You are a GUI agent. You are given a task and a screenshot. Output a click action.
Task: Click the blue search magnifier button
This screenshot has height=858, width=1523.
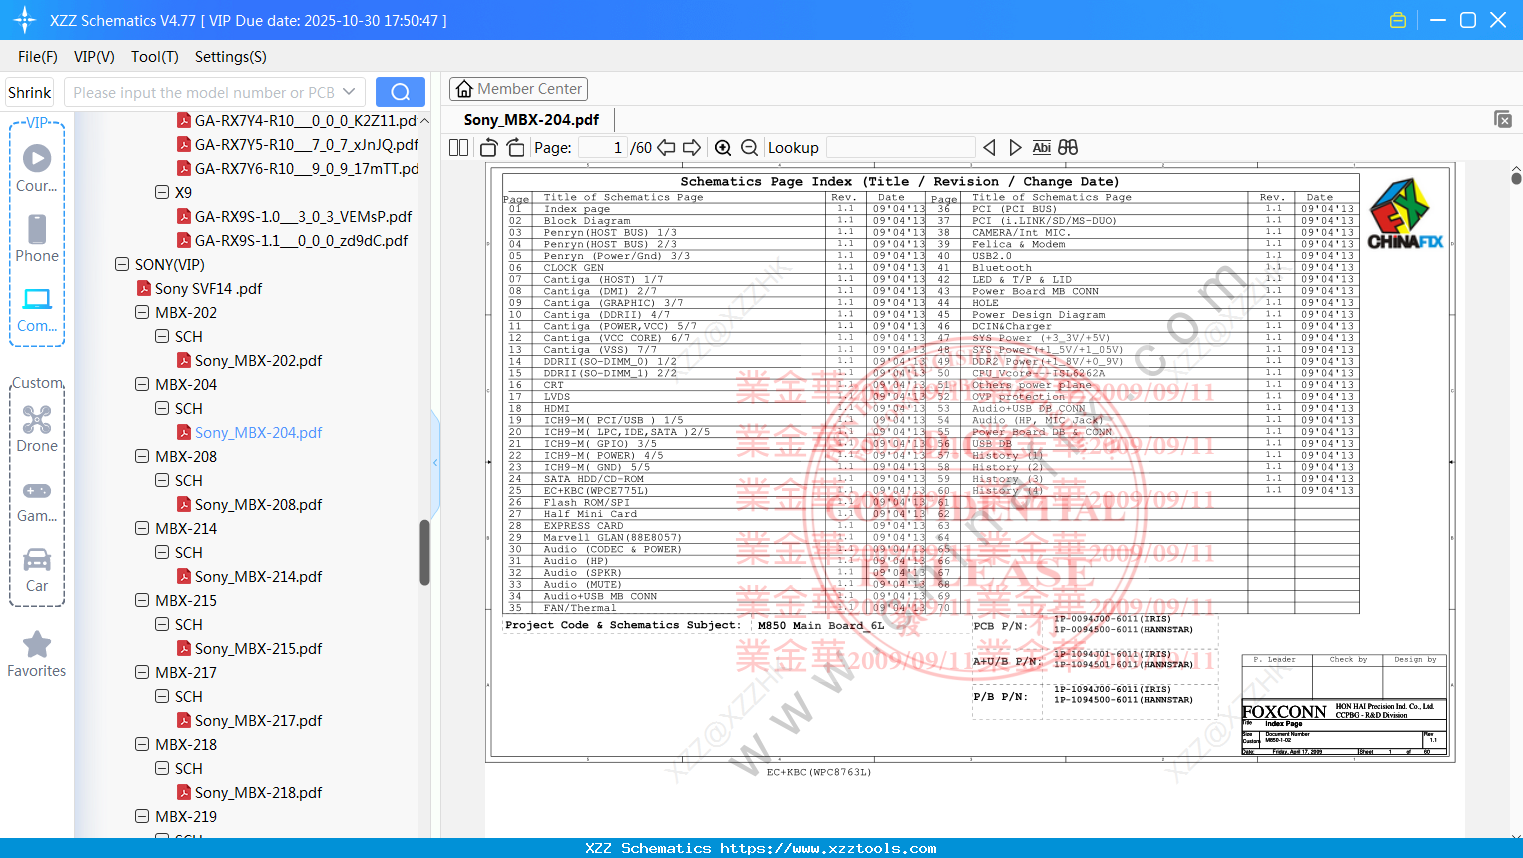point(400,92)
